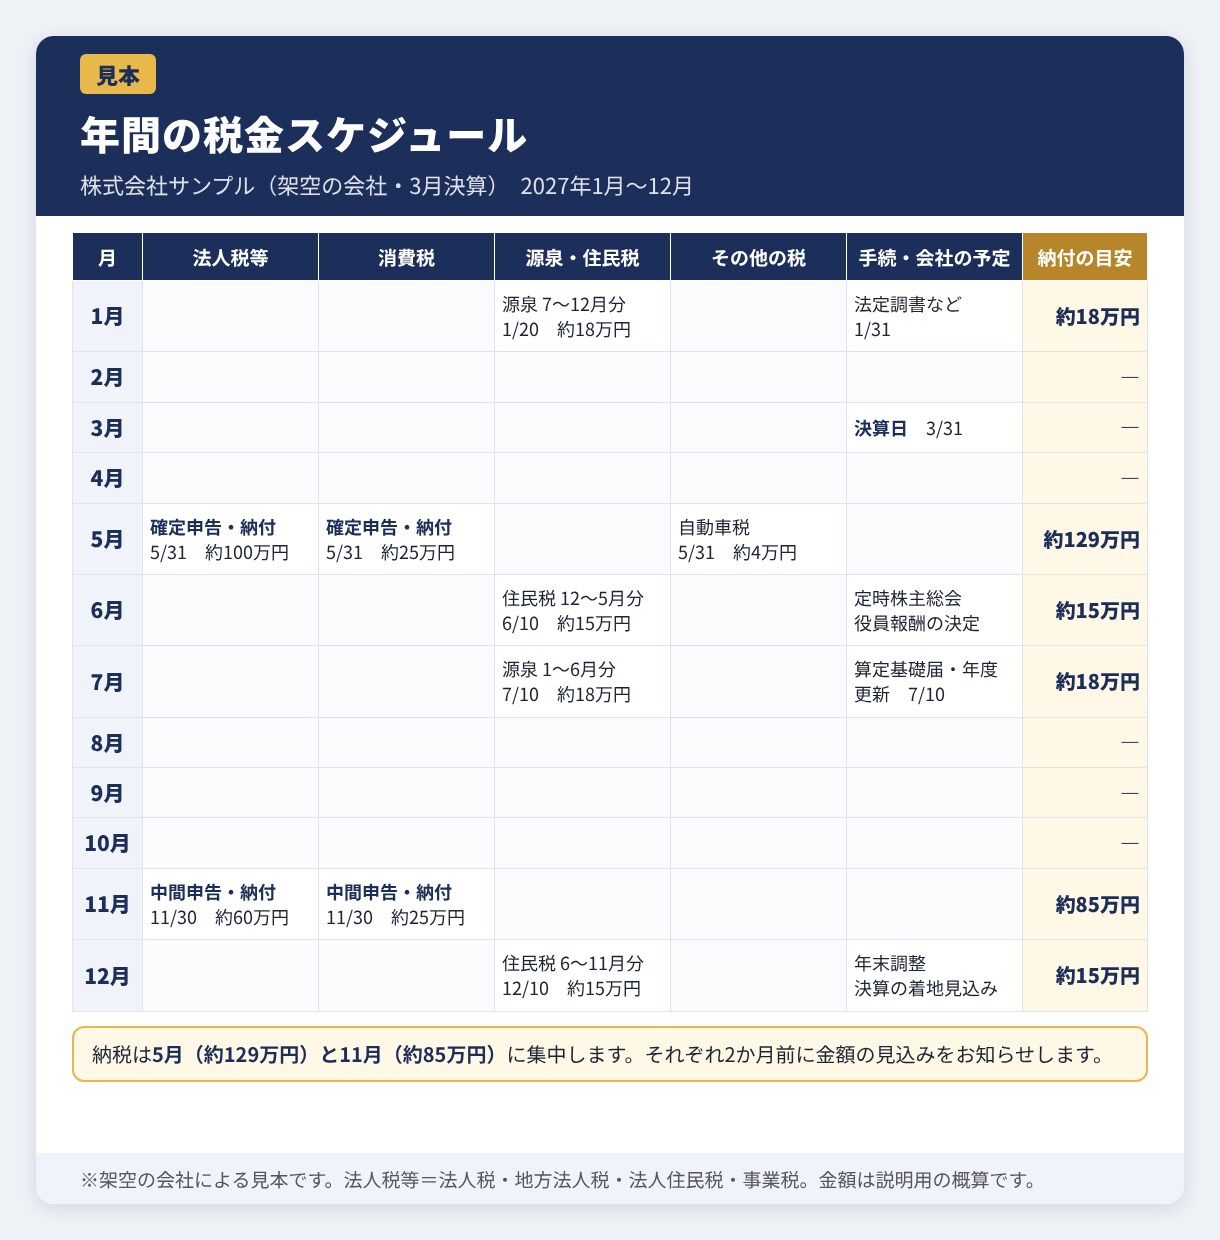Screen dimensions: 1220x1240
Task: Click the ※架空の会社 footer disclaimer
Action: (x=558, y=1180)
